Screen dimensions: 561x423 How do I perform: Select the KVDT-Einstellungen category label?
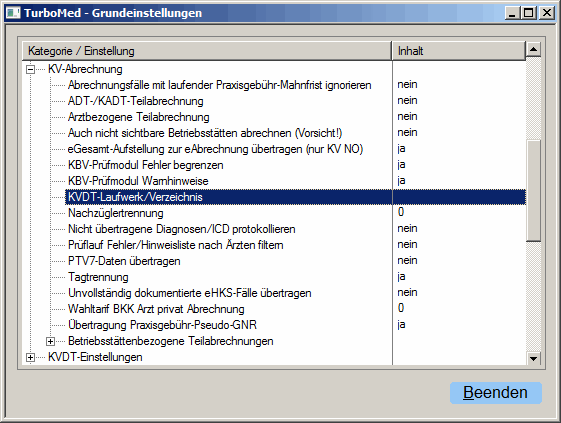(95, 357)
